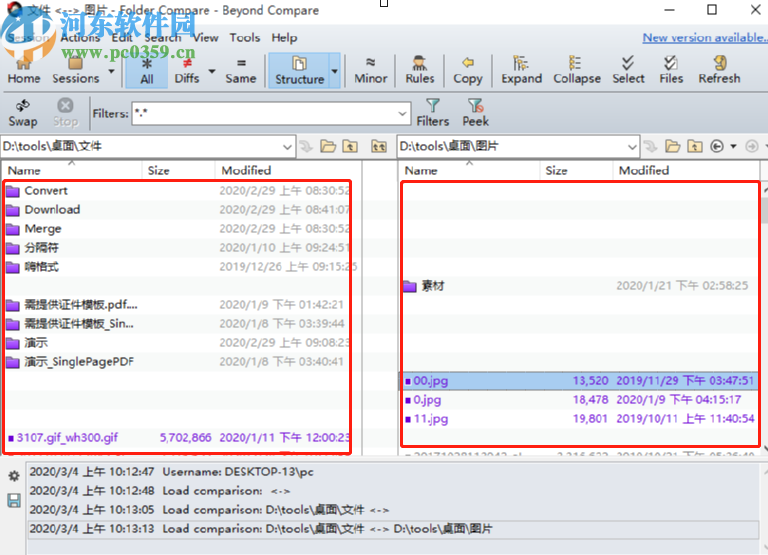Open log options gear icon

pos(14,476)
